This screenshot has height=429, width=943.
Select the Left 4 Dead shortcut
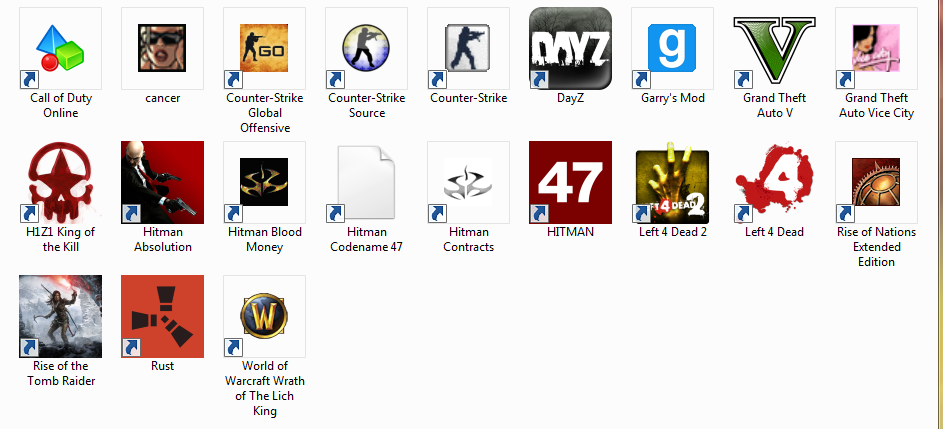coord(774,182)
